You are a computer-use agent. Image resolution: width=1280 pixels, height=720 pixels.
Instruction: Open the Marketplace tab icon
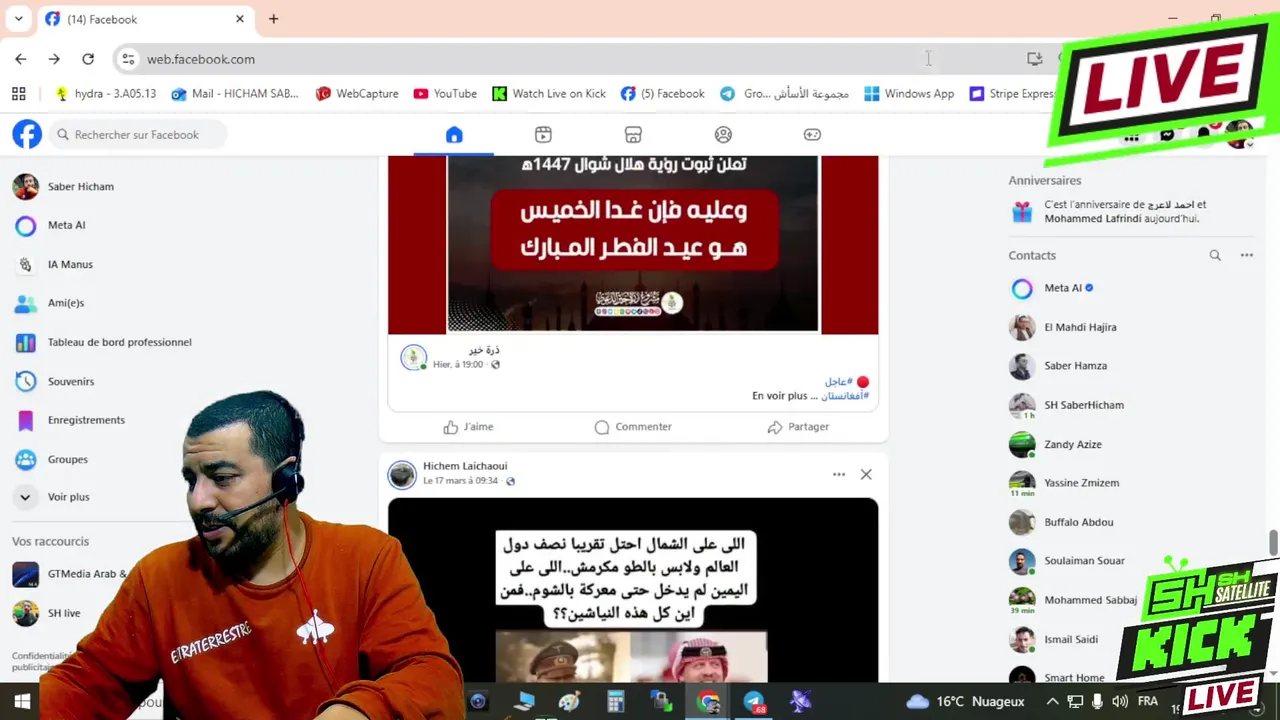click(633, 135)
